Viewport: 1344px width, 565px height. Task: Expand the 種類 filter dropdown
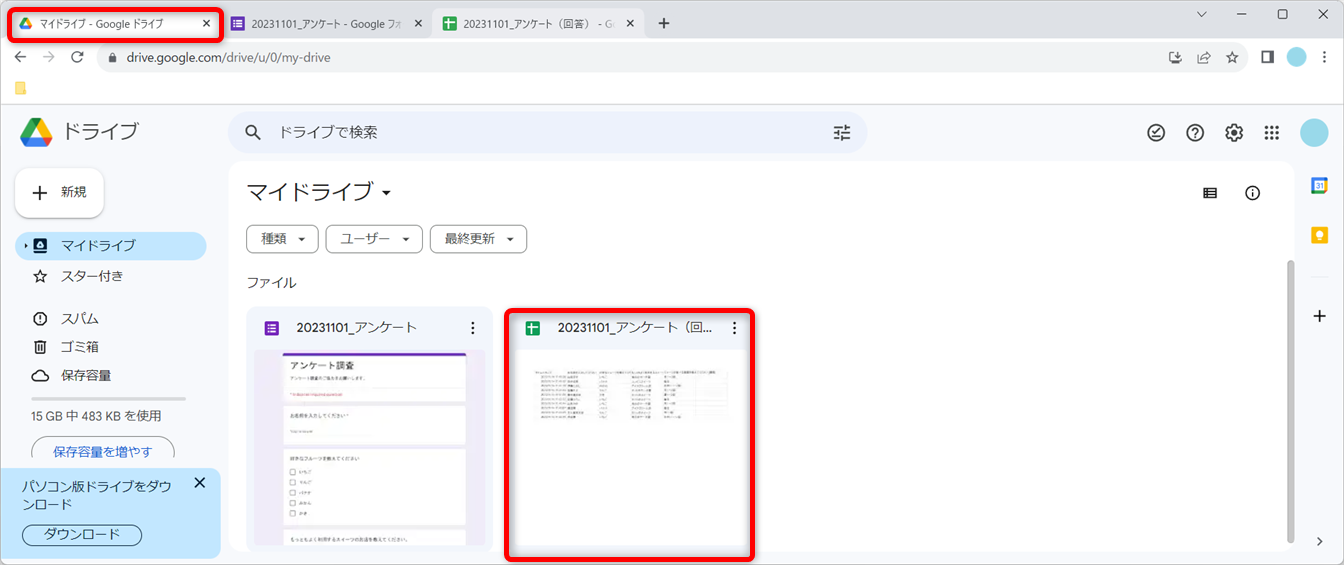click(x=282, y=239)
